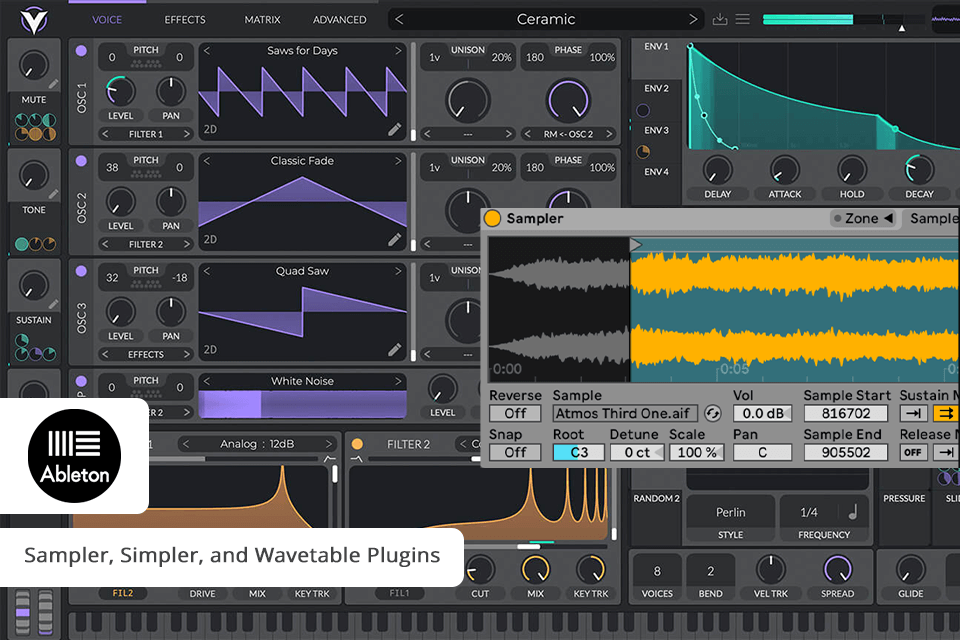Image resolution: width=960 pixels, height=640 pixels.
Task: Open the VOICE tab
Action: [x=107, y=20]
